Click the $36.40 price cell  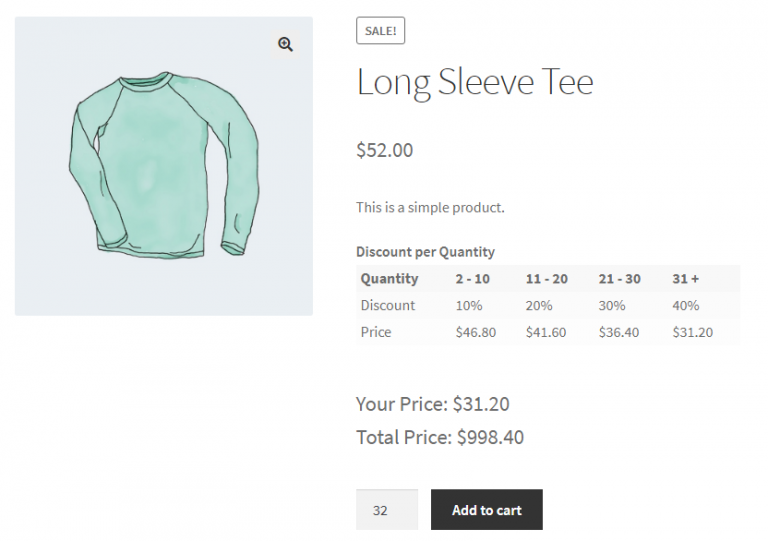click(618, 333)
